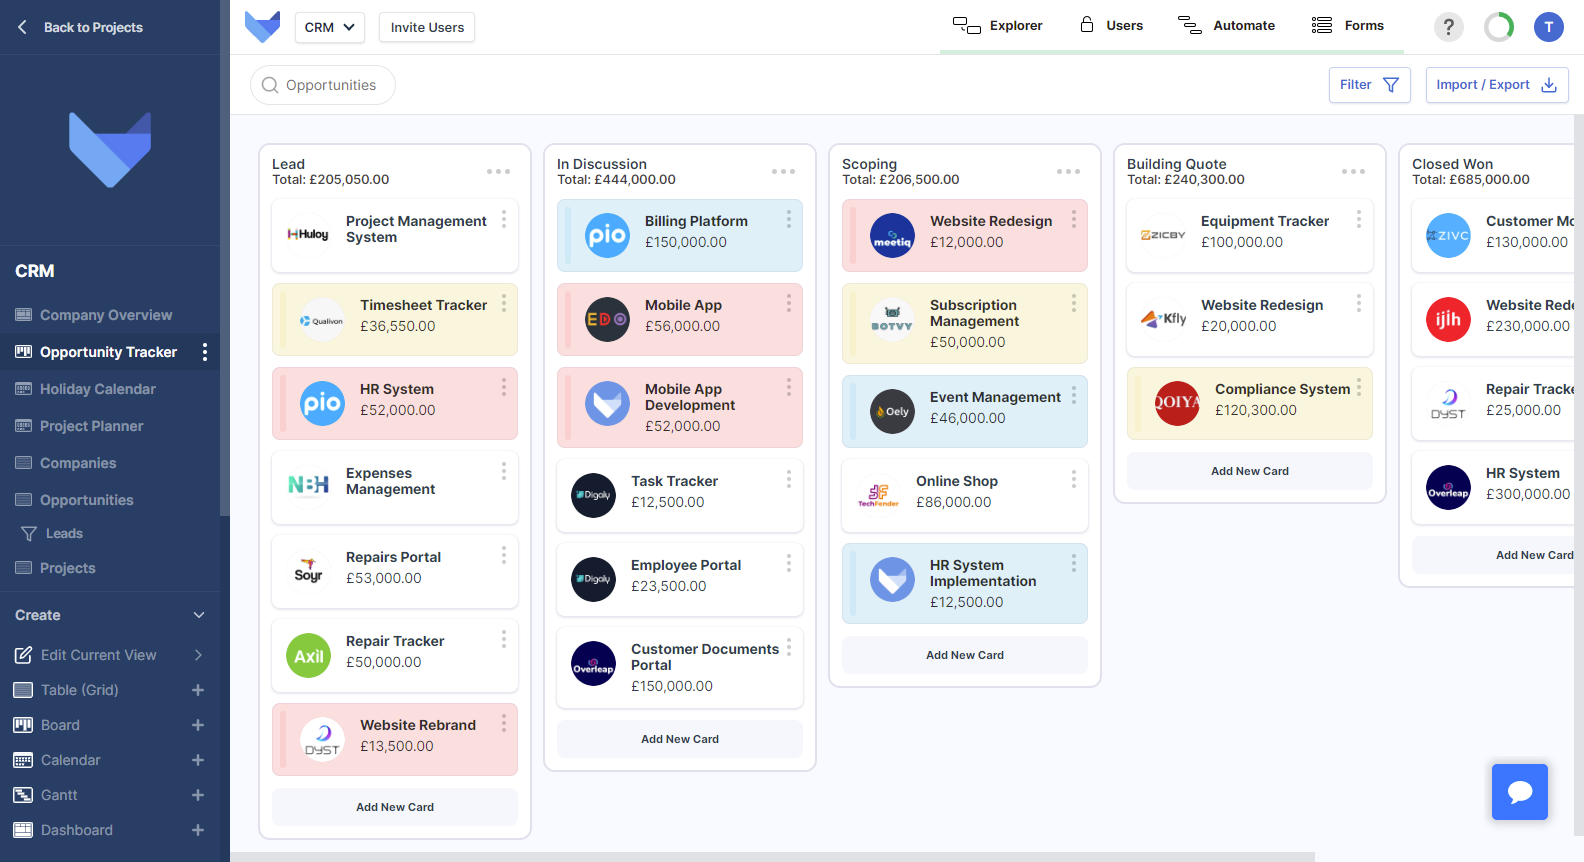Open Holiday Calendar view

98,389
